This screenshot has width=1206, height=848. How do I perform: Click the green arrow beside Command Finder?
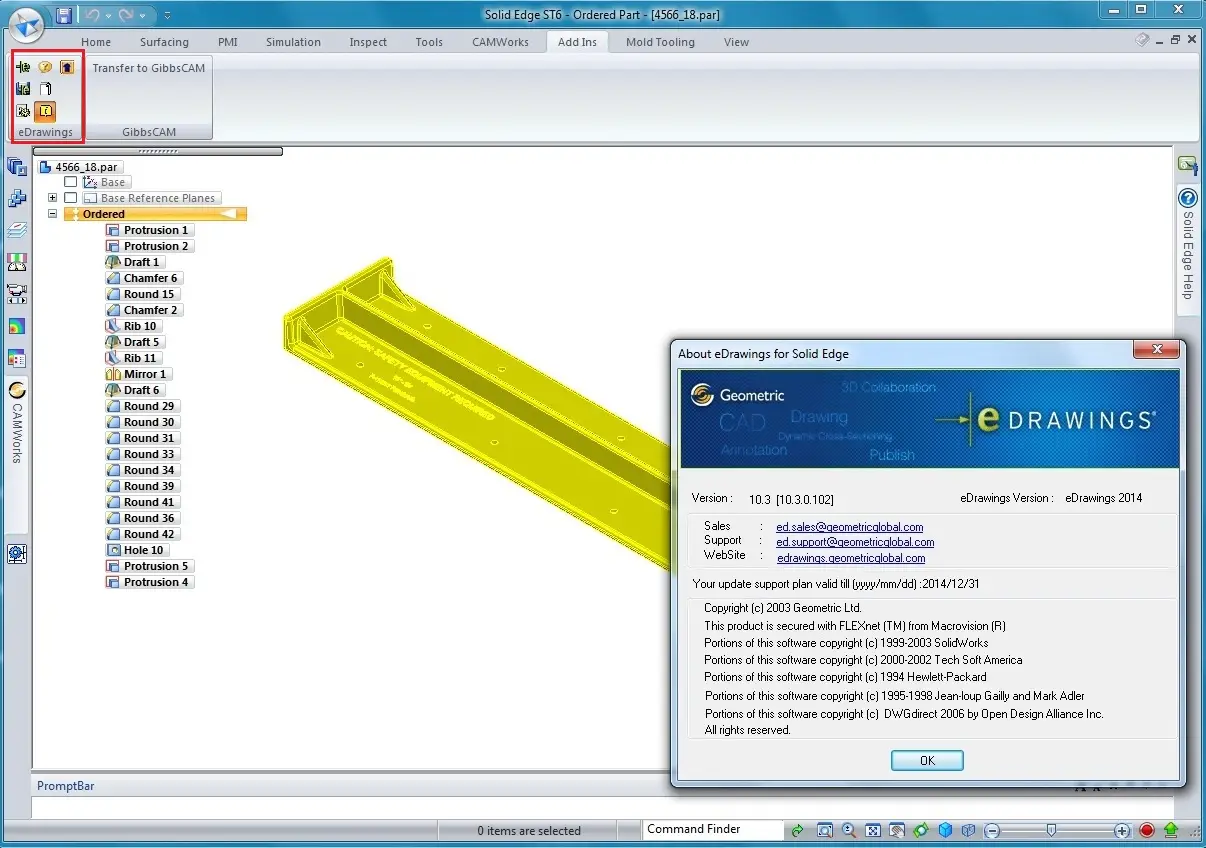[797, 830]
